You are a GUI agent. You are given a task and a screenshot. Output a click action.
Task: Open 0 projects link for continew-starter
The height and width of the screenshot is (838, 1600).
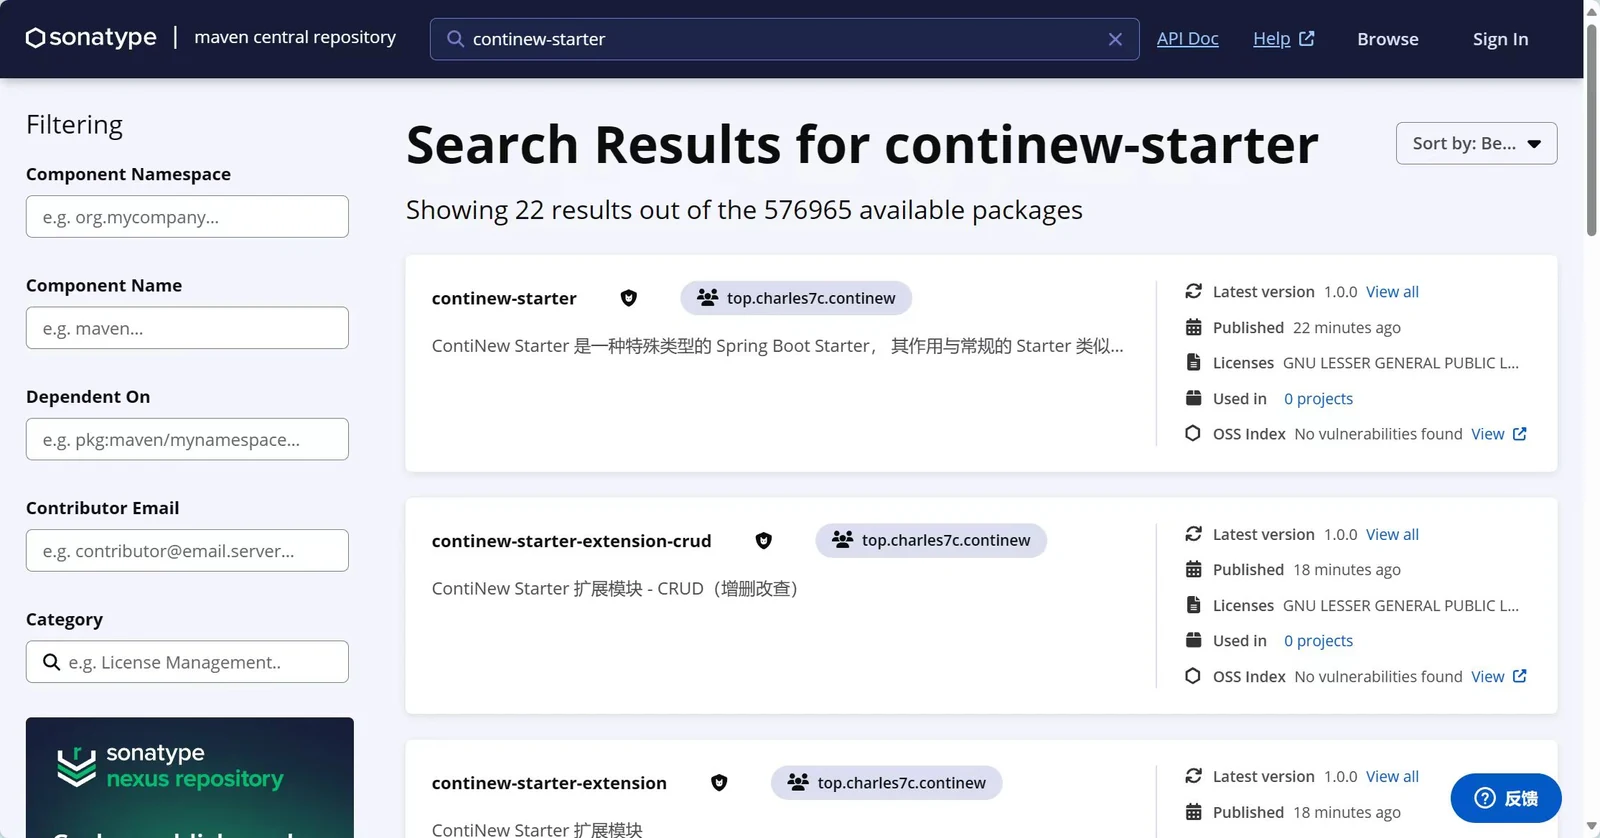point(1318,398)
